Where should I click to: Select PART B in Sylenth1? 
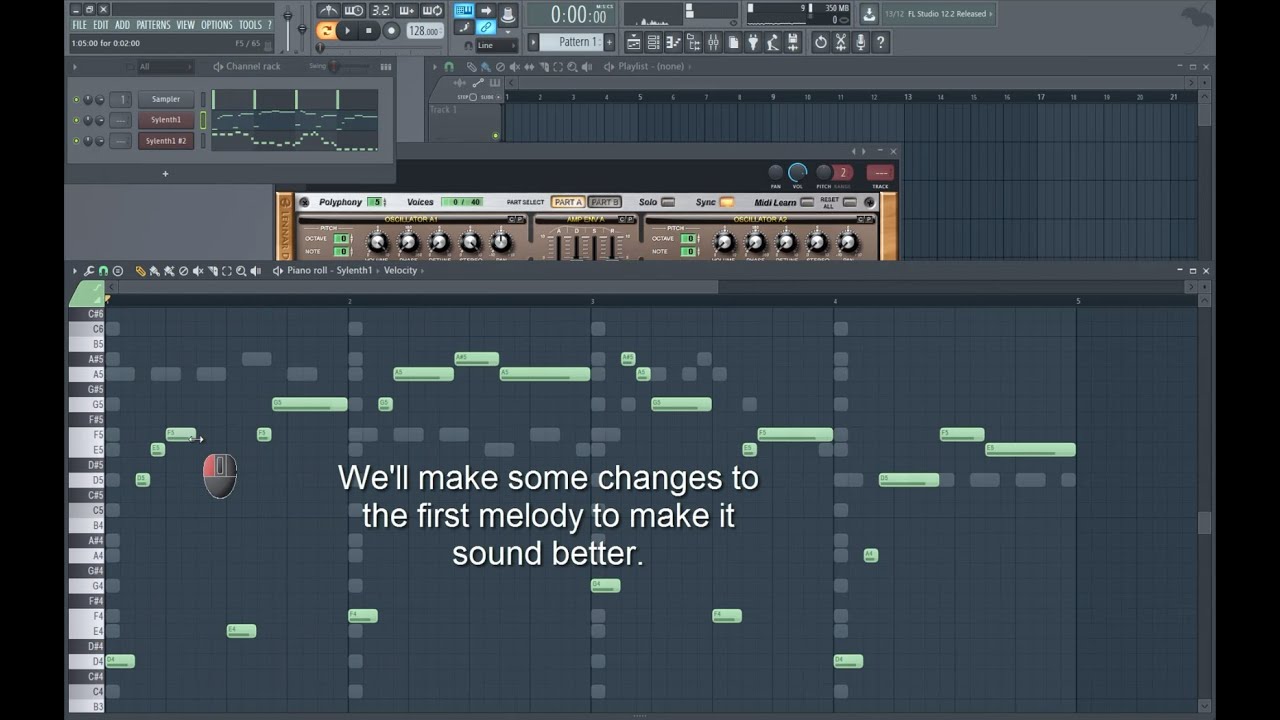click(x=605, y=202)
